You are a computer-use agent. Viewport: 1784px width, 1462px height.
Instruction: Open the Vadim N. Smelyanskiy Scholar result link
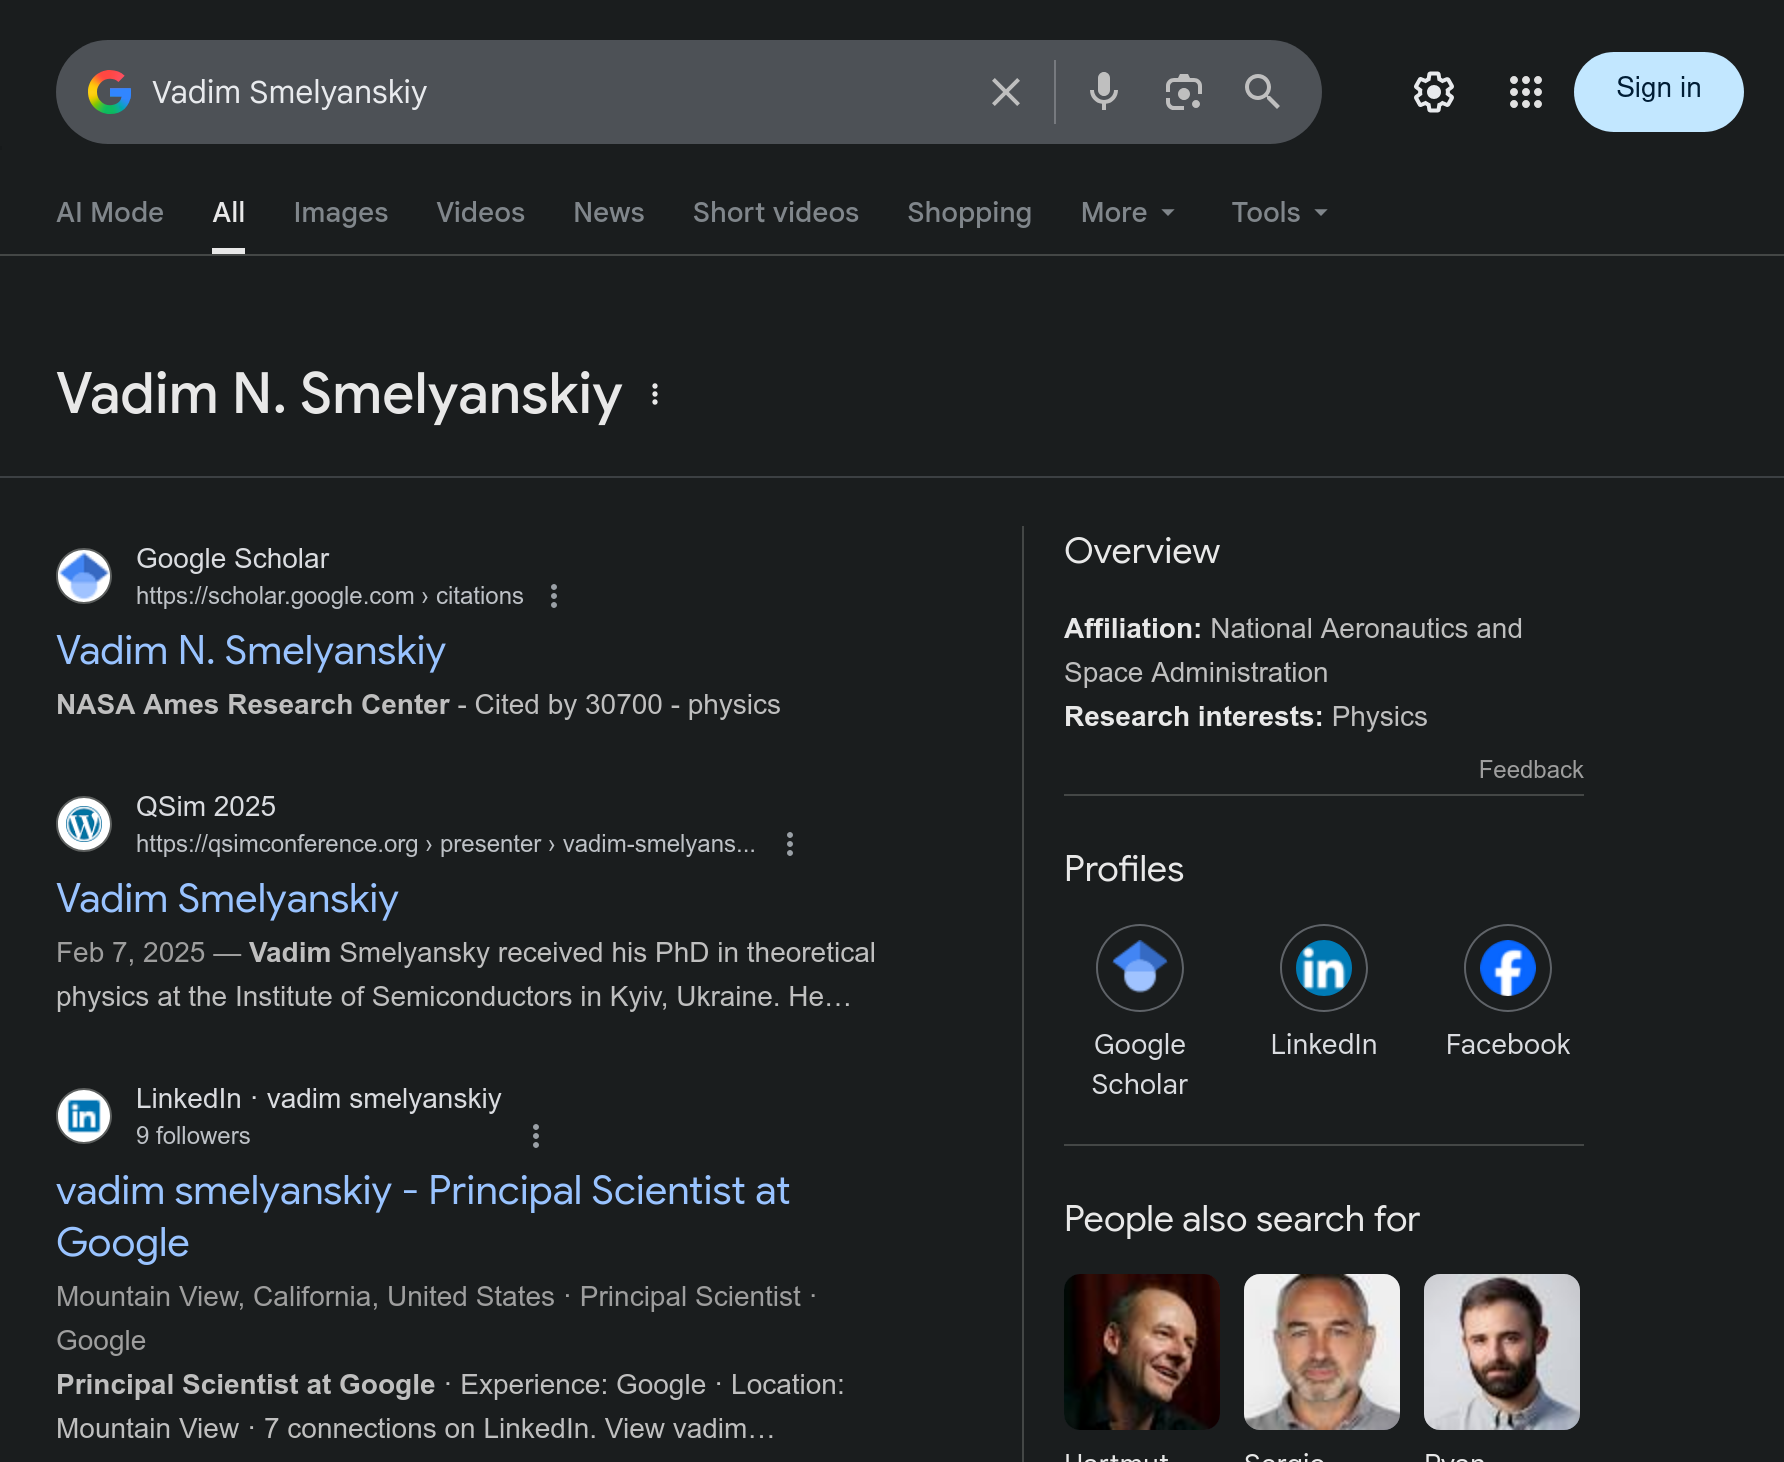pos(251,651)
